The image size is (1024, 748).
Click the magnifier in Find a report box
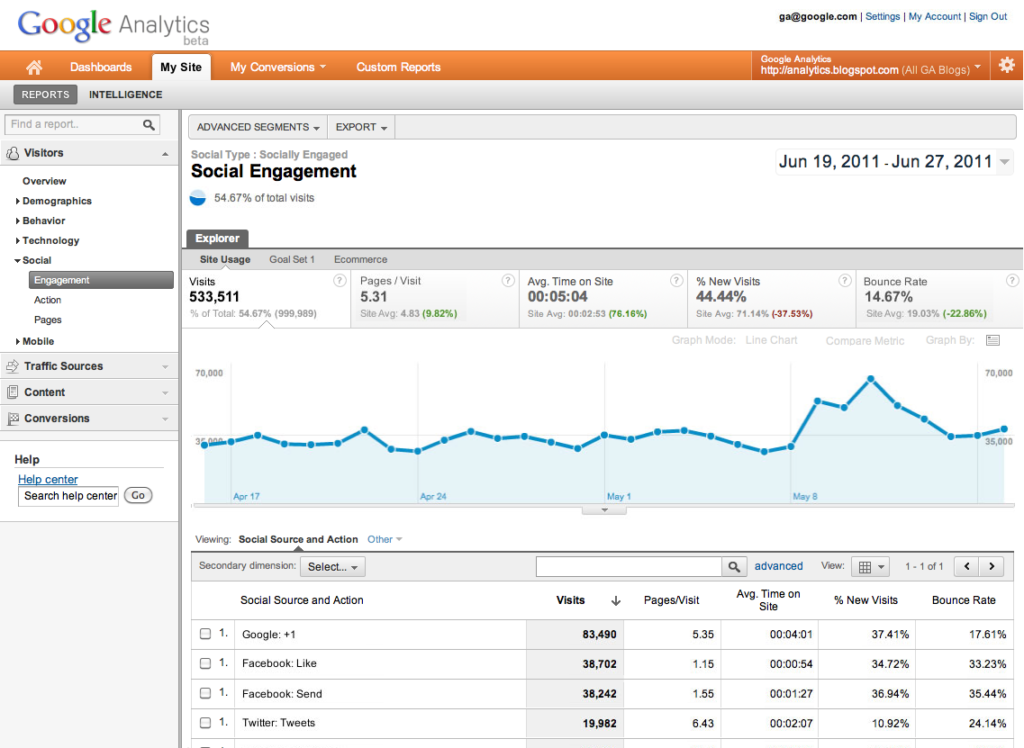point(149,125)
